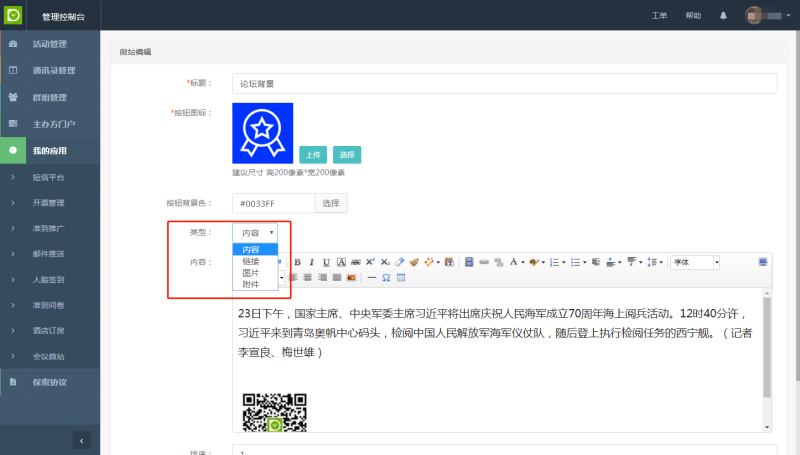Open the 字体 font family dropdown

[695, 262]
